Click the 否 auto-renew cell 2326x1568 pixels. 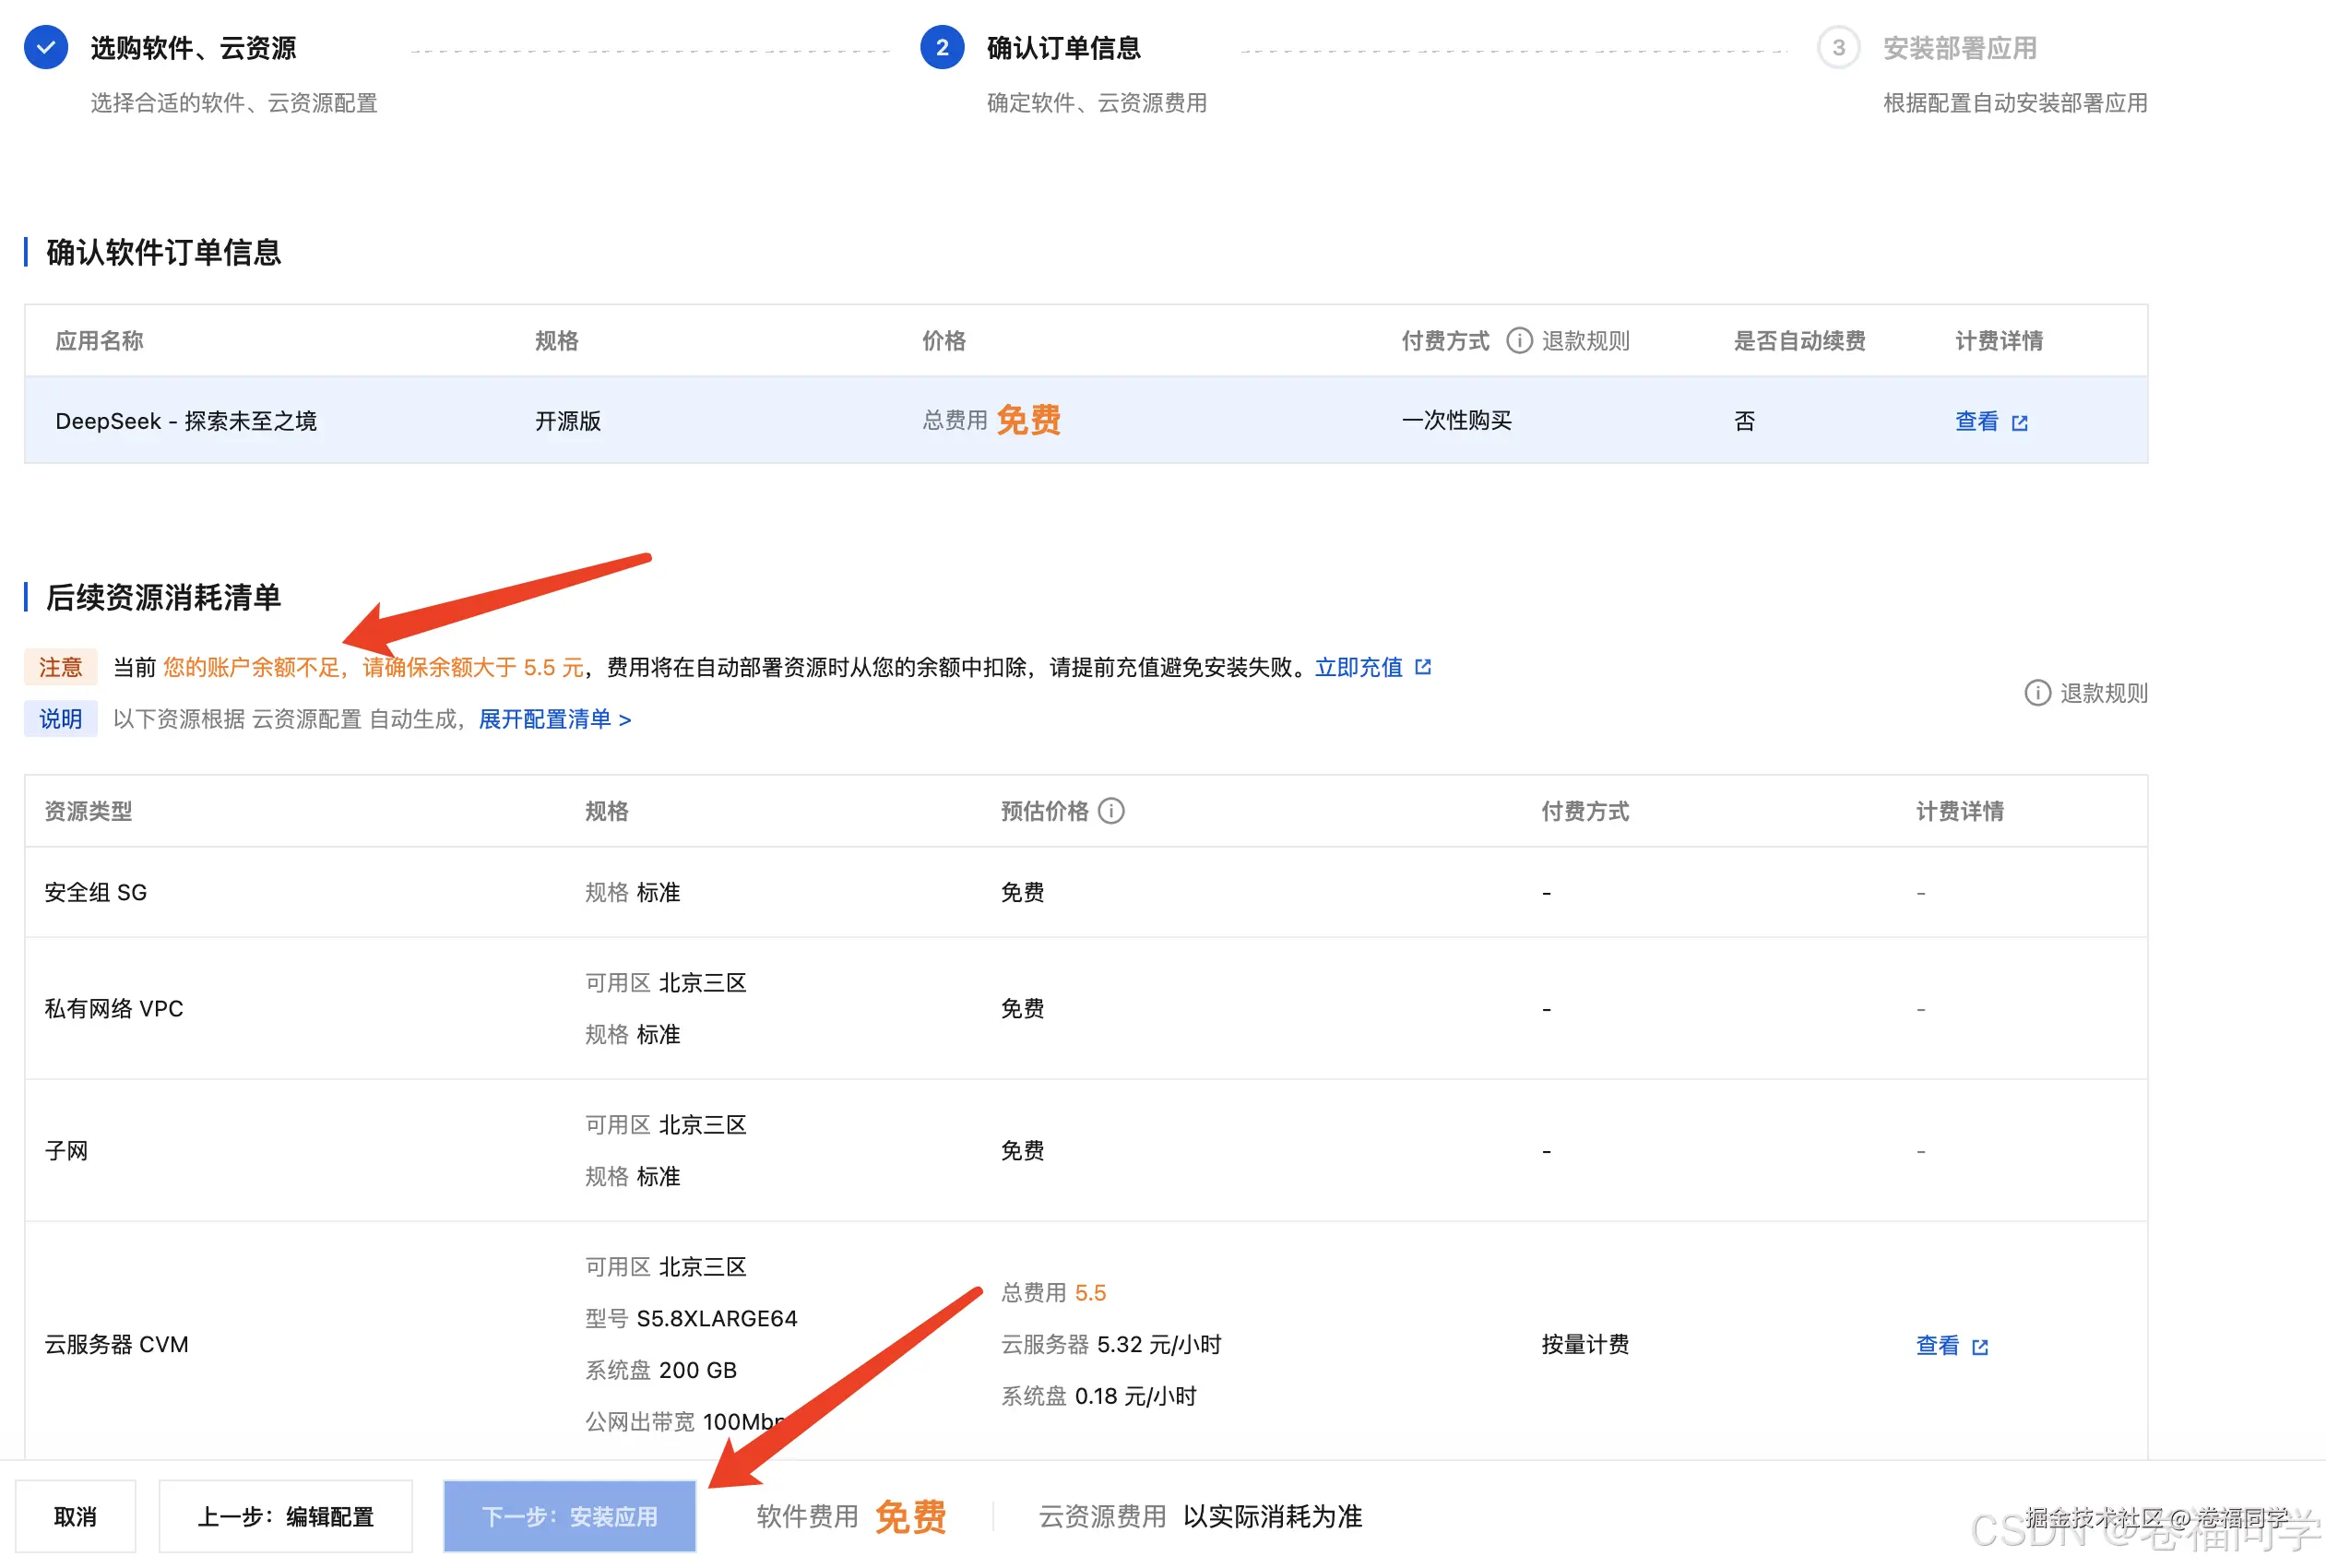pyautogui.click(x=1744, y=421)
